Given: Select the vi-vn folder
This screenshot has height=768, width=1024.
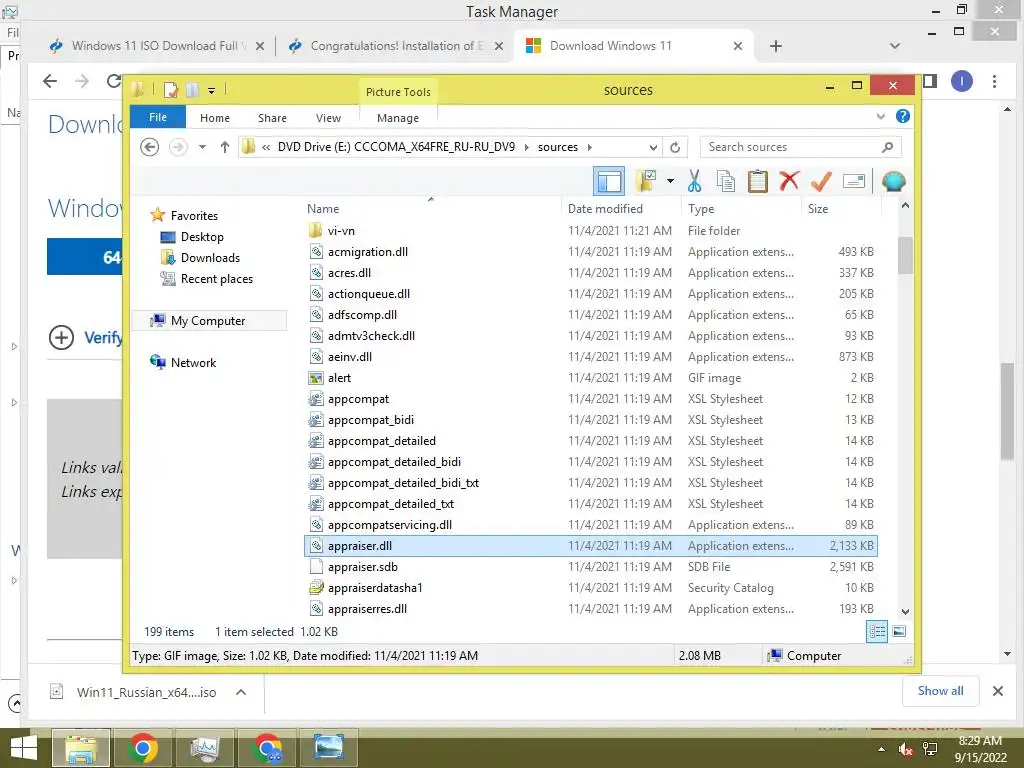Looking at the screenshot, I should (591, 231).
